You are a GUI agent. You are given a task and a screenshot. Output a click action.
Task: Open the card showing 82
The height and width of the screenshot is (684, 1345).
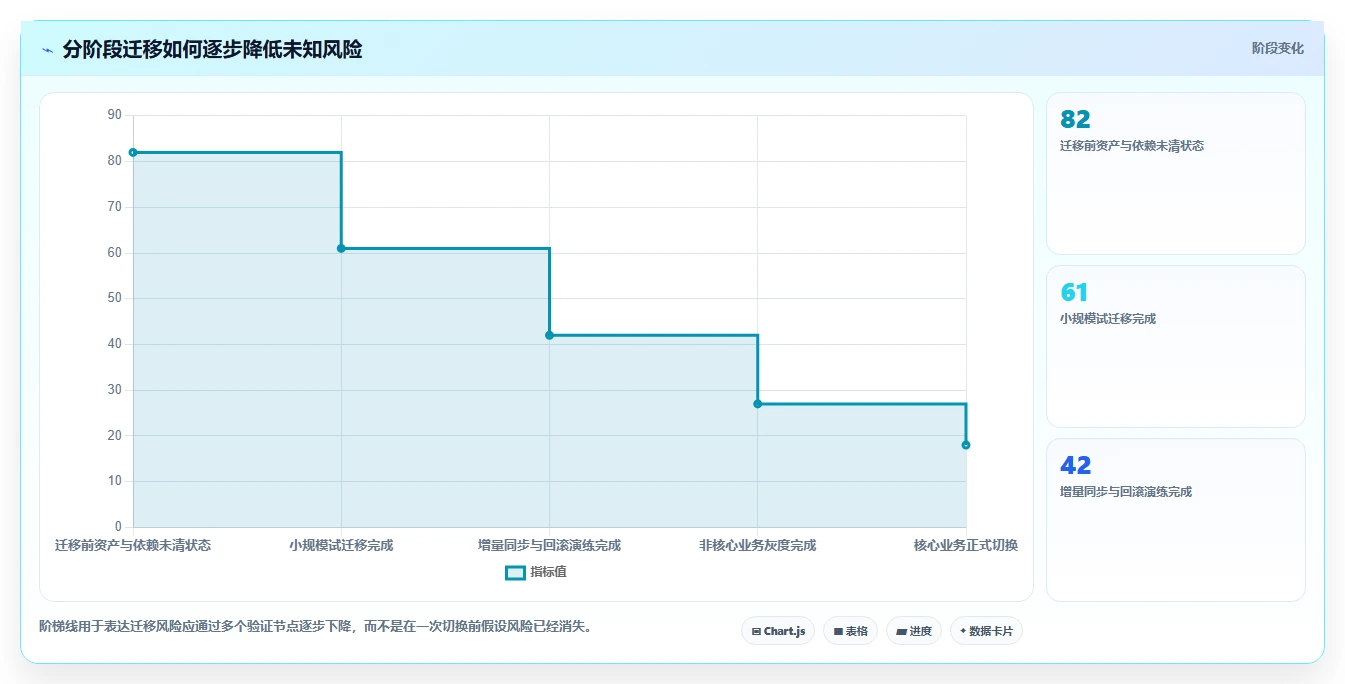1176,174
